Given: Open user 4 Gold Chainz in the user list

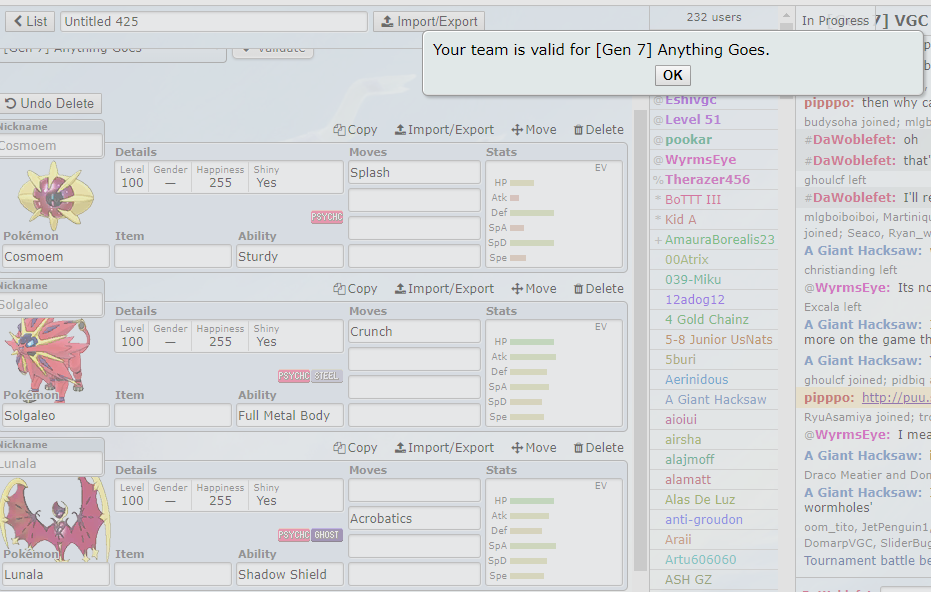Looking at the screenshot, I should [707, 319].
